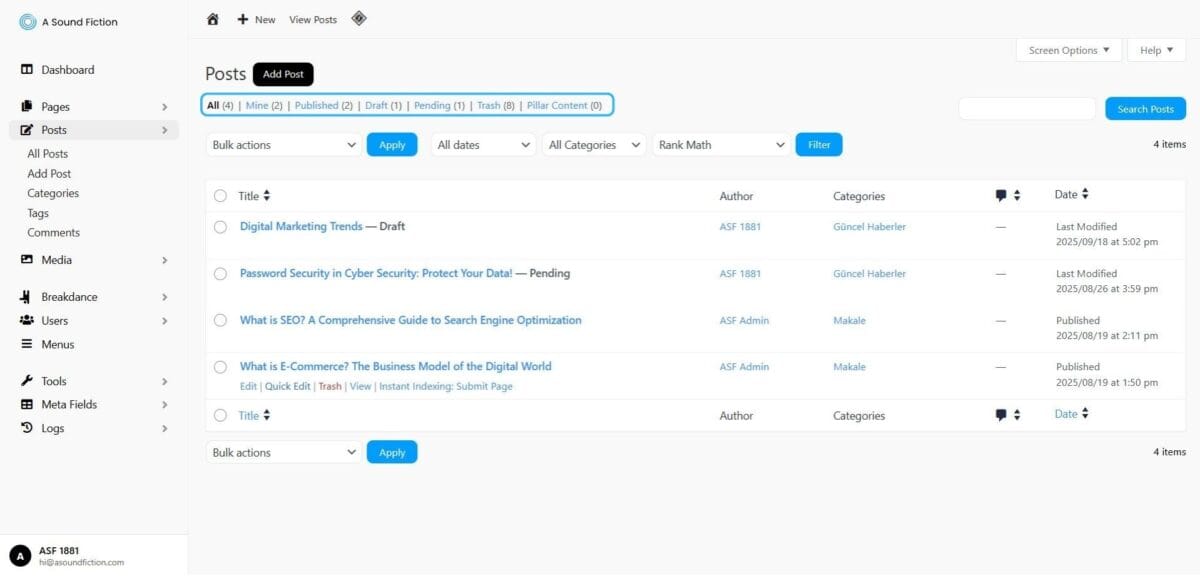Viewport: 1200px width, 576px height.
Task: Open the Media library sidebar item
Action: pos(56,260)
